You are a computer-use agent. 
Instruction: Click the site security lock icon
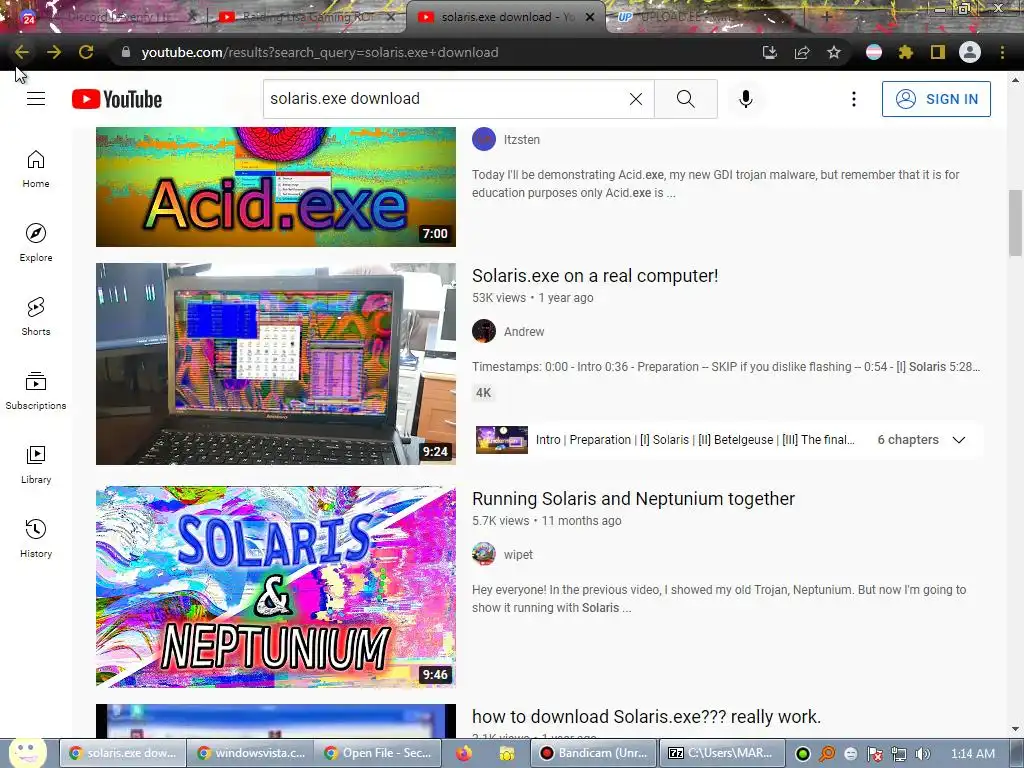(126, 52)
